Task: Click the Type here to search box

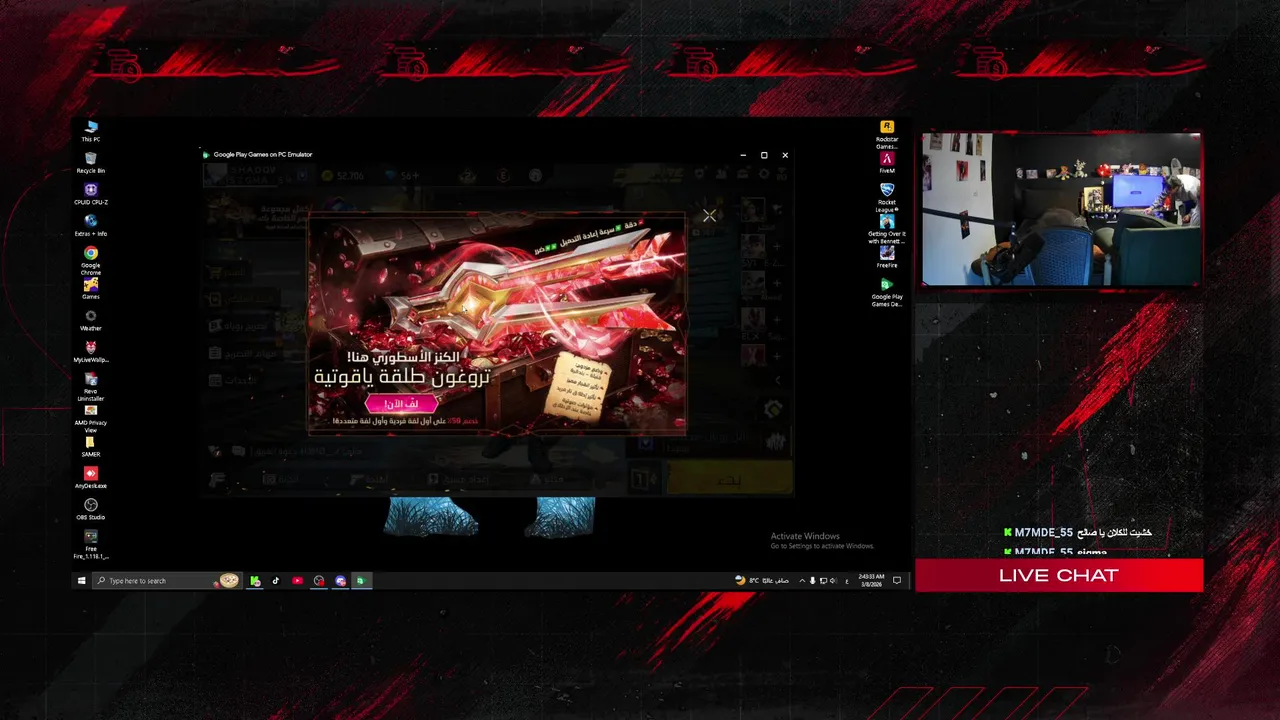Action: (166, 580)
